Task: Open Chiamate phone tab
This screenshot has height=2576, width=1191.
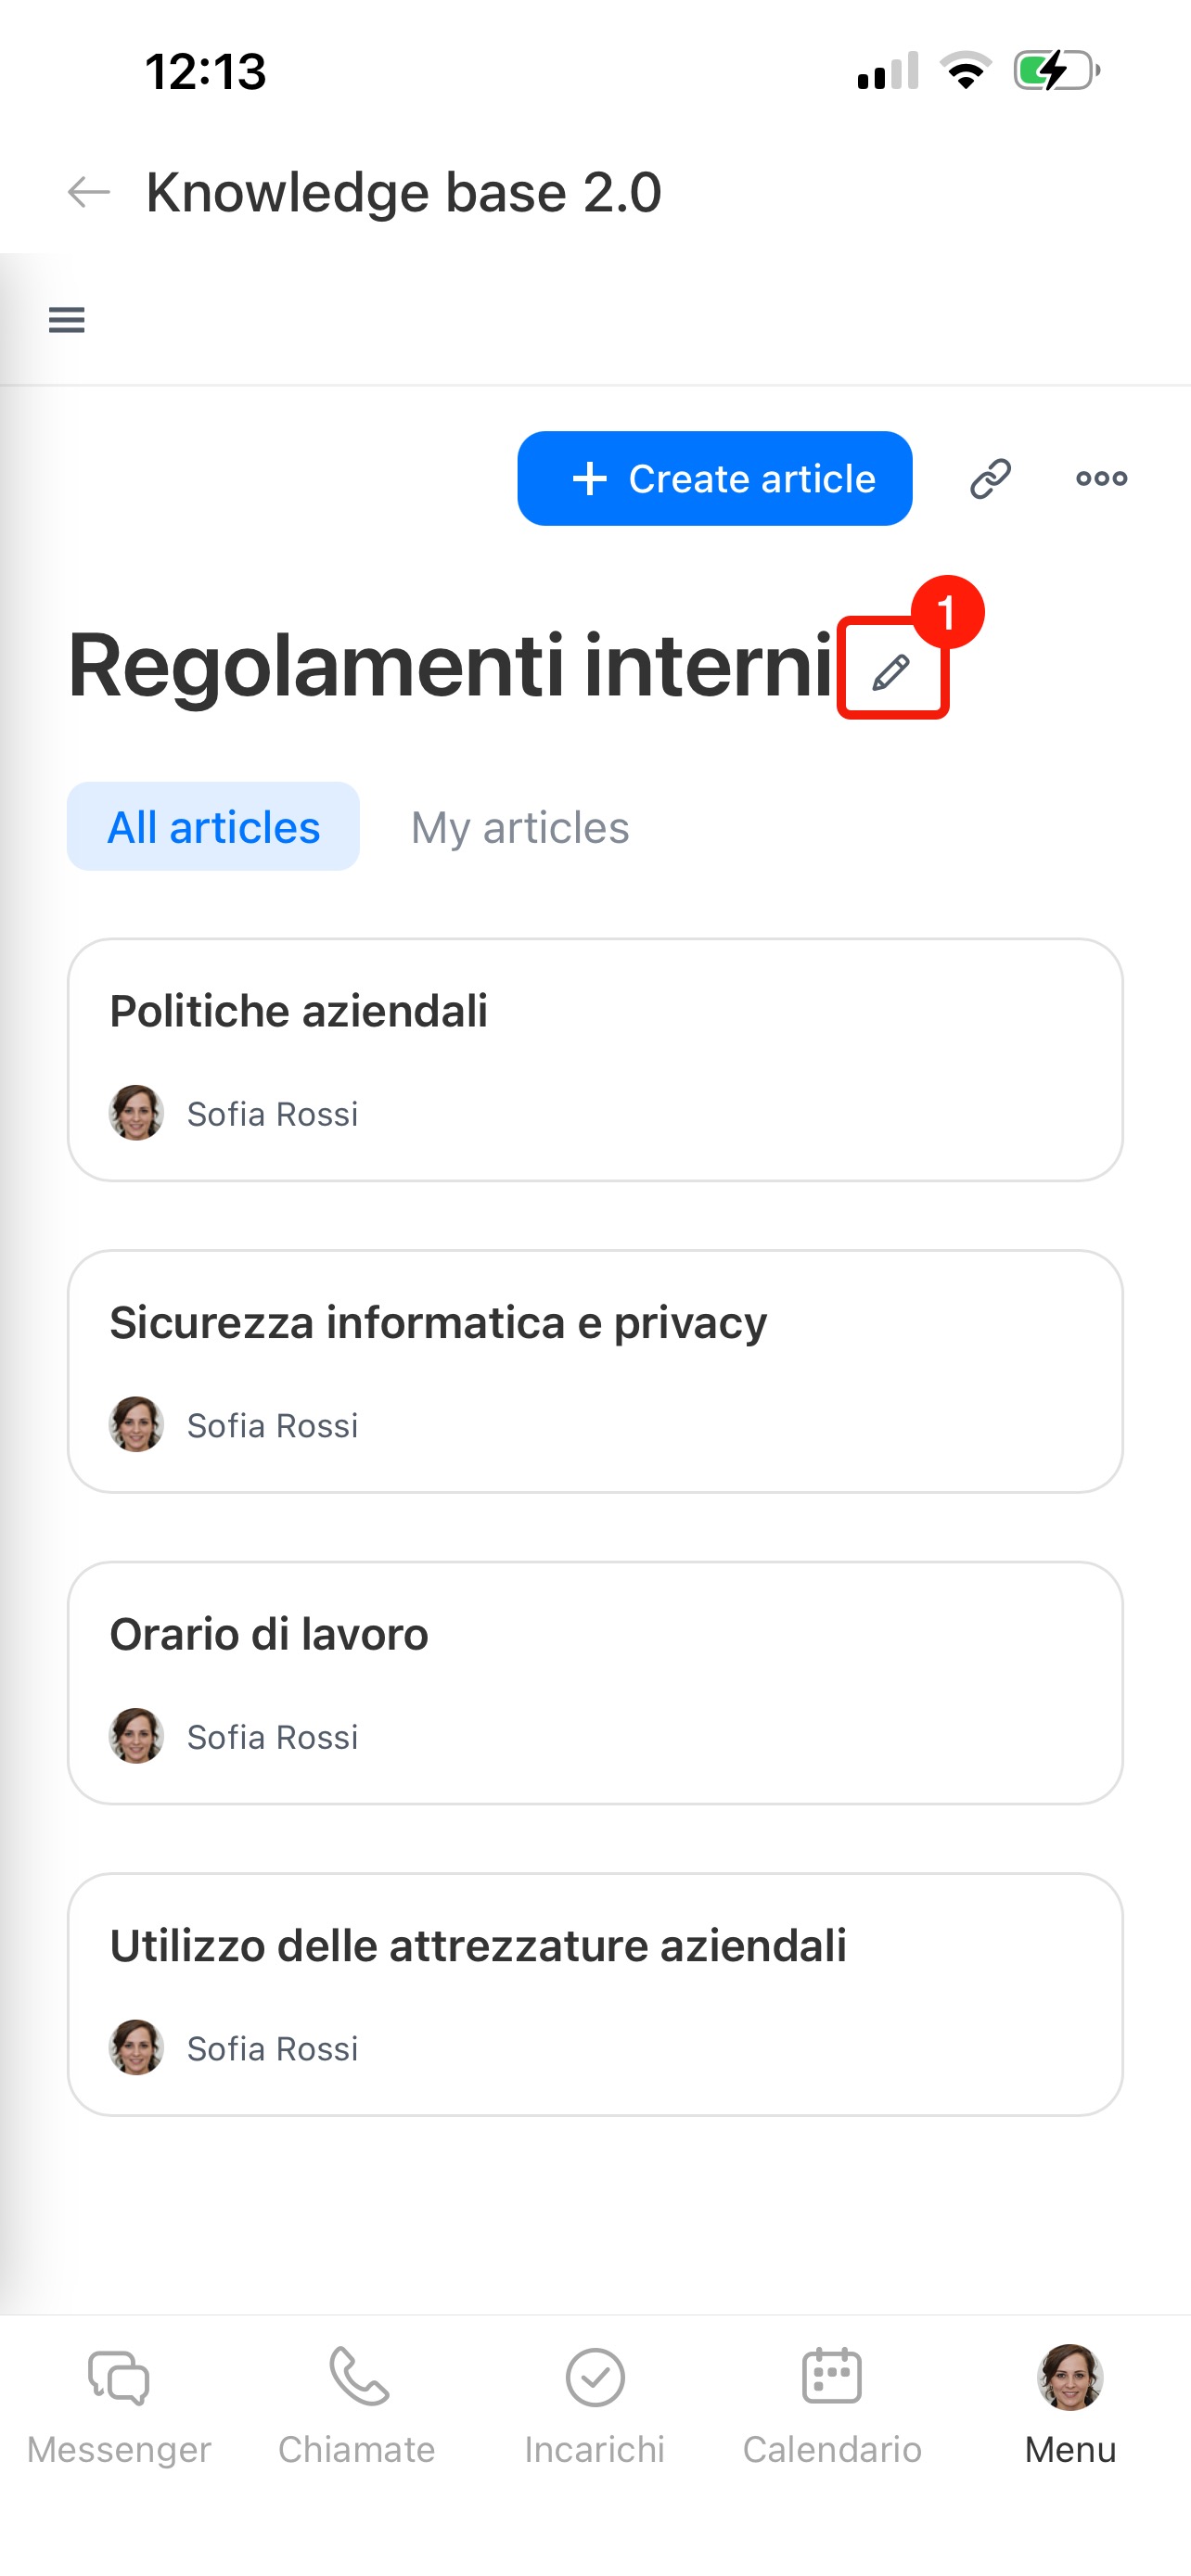Action: pyautogui.click(x=357, y=2407)
